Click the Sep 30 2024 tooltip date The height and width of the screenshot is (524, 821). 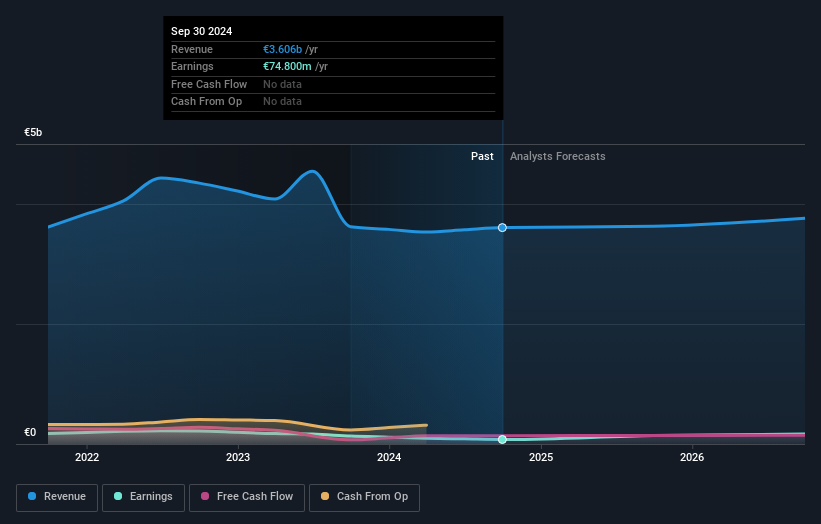pos(202,31)
